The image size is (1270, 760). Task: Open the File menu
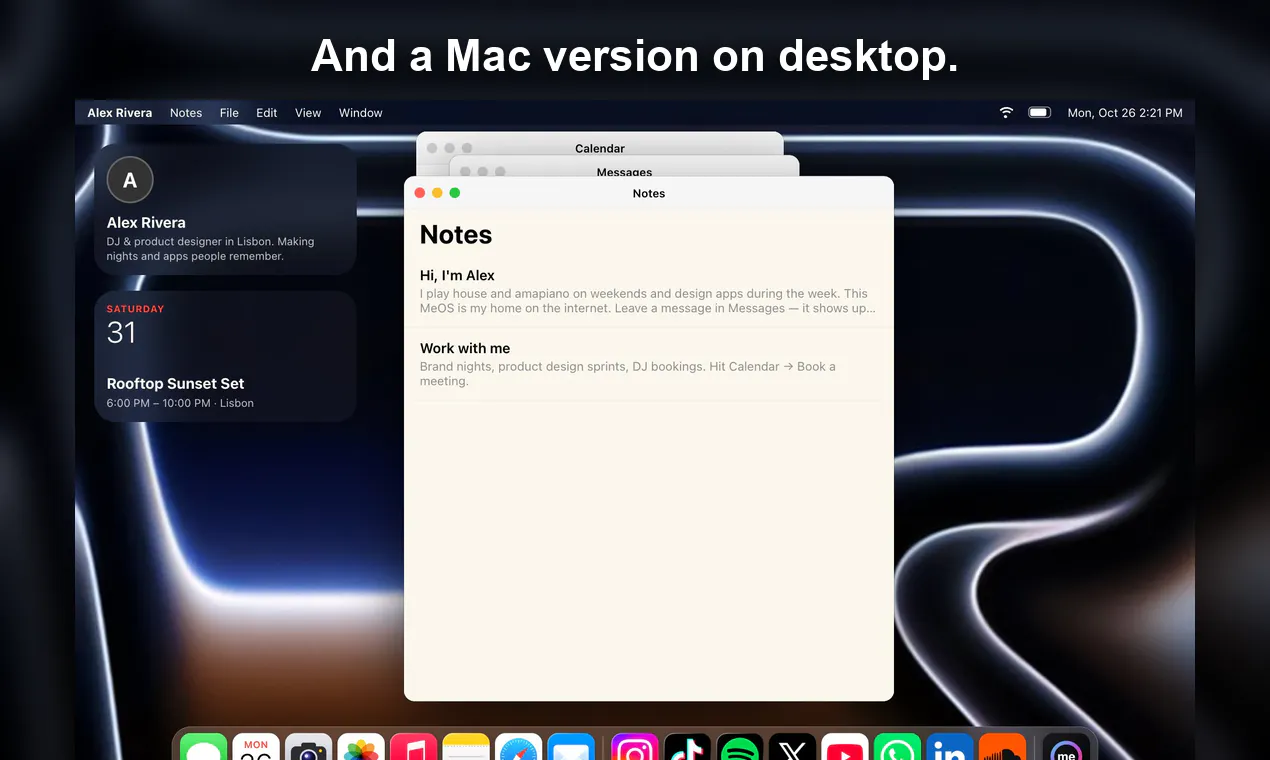[229, 113]
